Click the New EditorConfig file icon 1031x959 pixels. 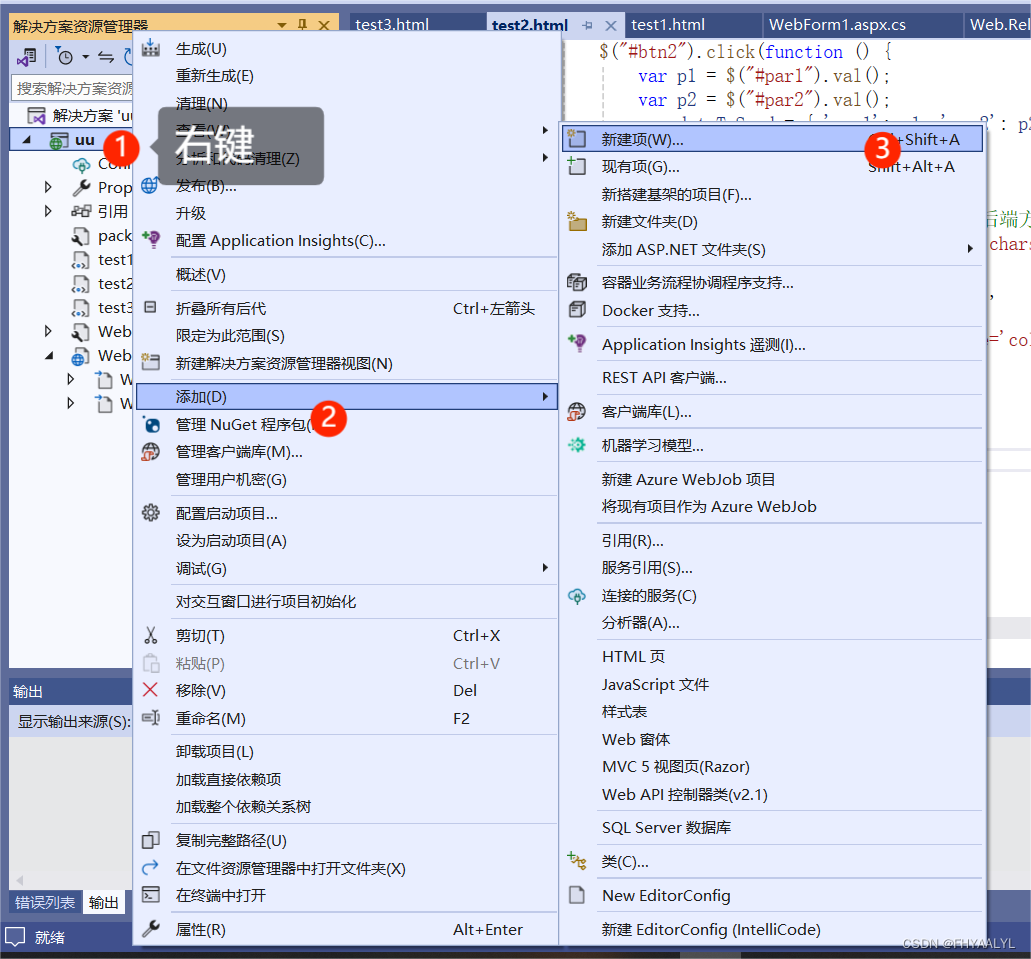coord(577,895)
